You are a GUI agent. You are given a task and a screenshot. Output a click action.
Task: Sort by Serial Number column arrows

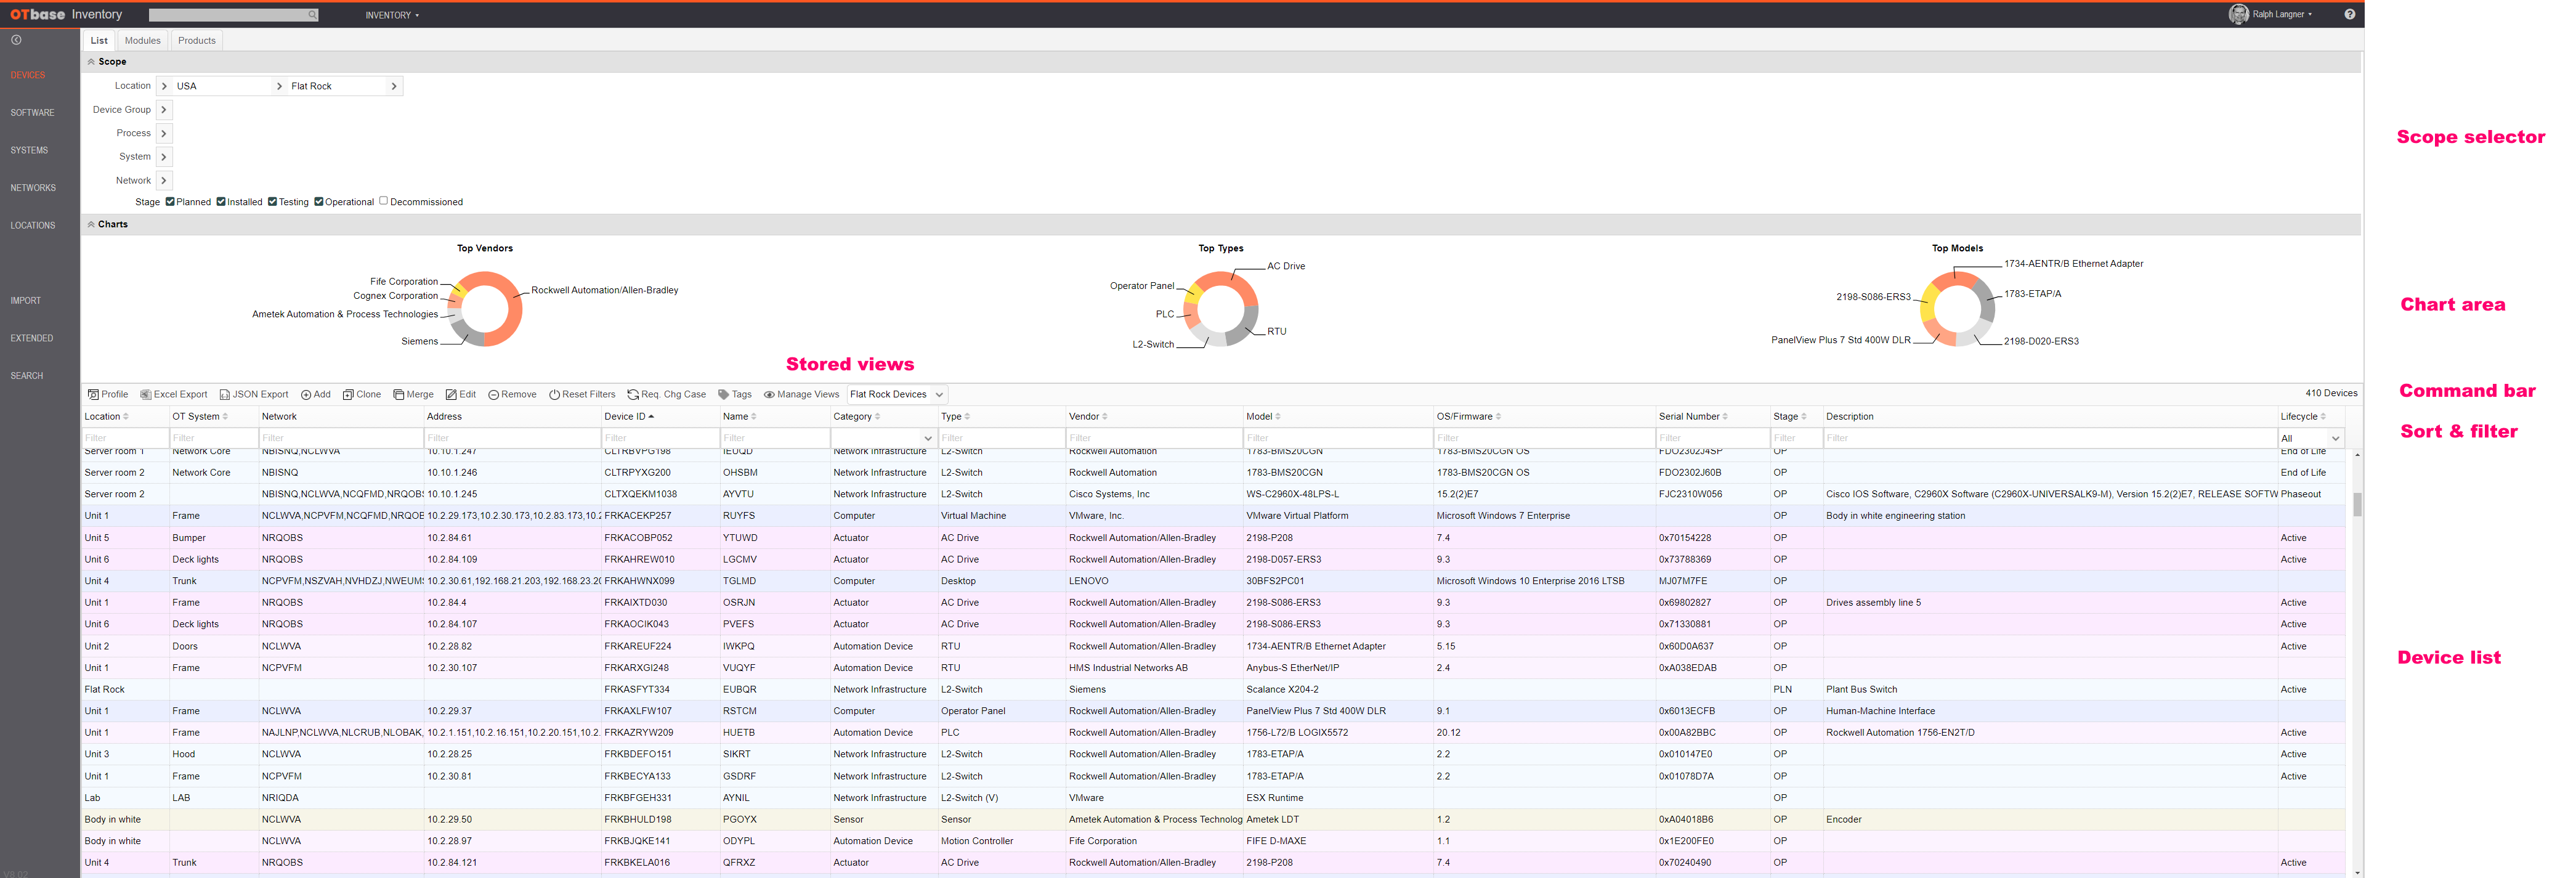(1725, 417)
